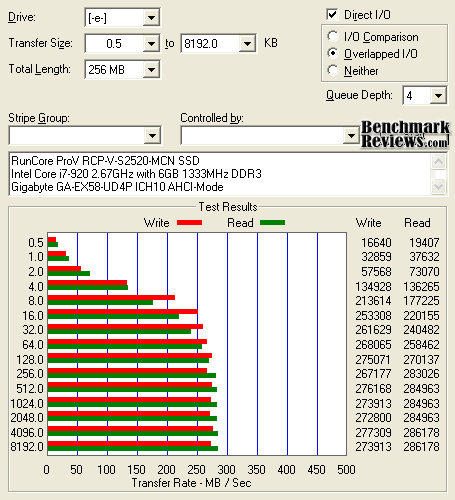Click the Write value 277309

(373, 433)
